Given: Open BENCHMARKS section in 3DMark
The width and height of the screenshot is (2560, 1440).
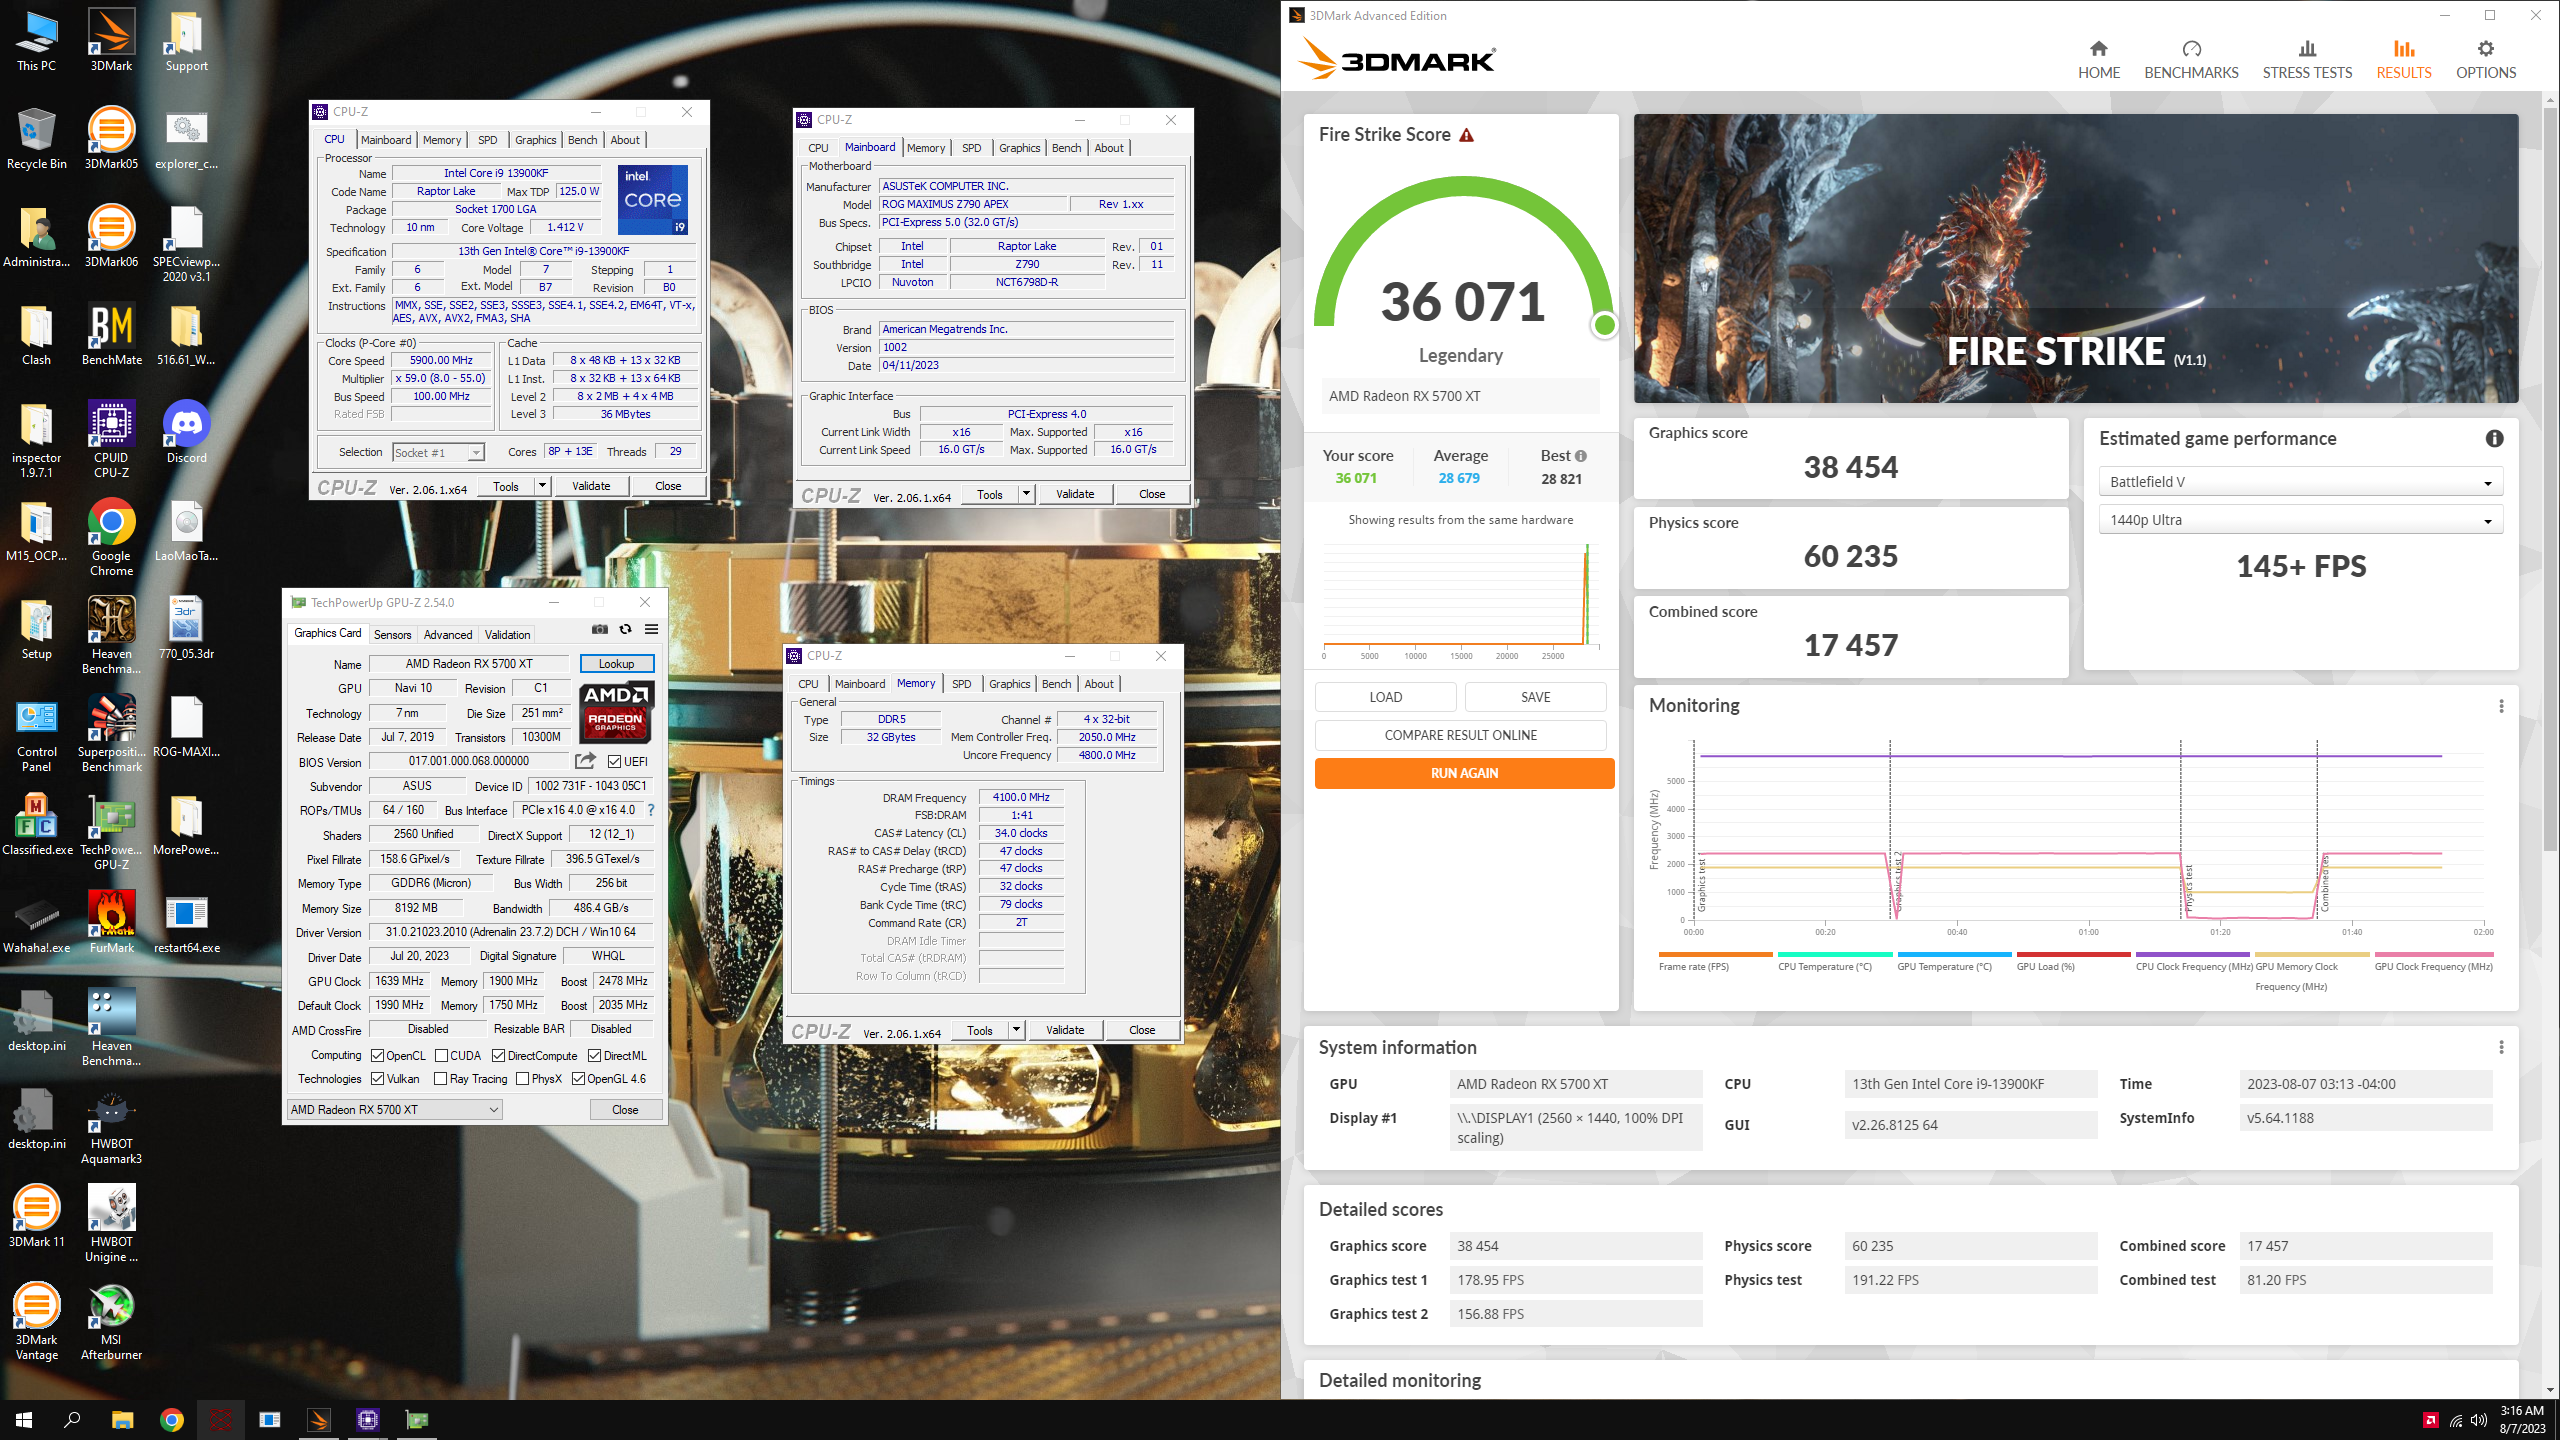Looking at the screenshot, I should (x=2191, y=60).
